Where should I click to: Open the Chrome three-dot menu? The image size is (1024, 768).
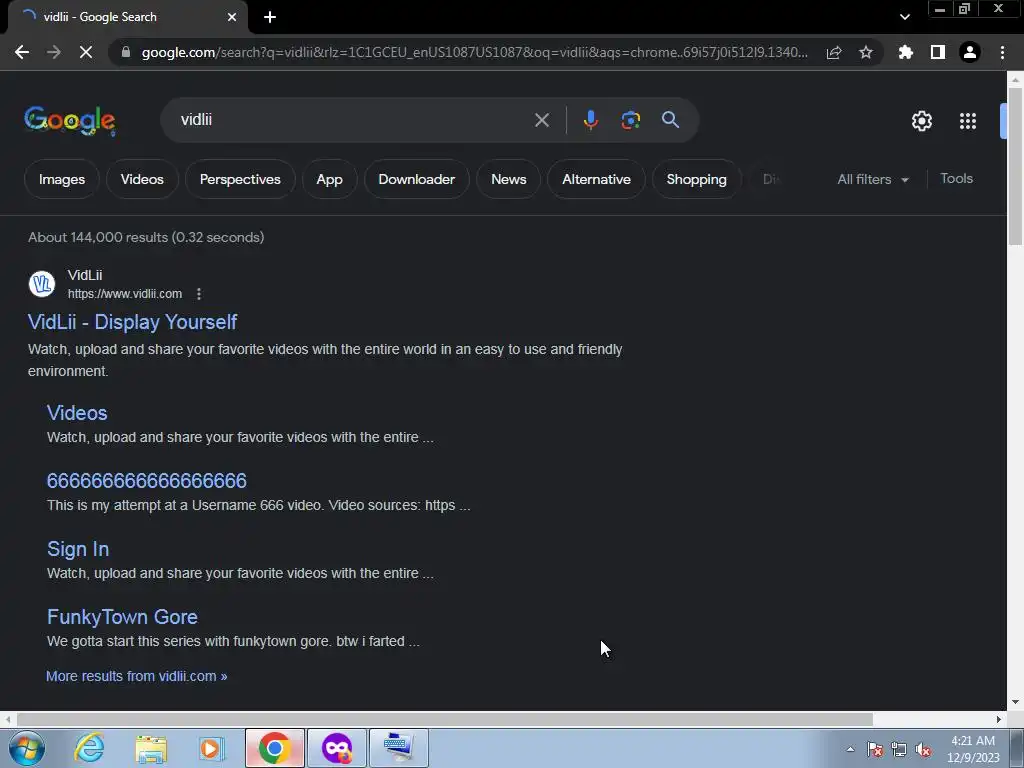point(1002,52)
